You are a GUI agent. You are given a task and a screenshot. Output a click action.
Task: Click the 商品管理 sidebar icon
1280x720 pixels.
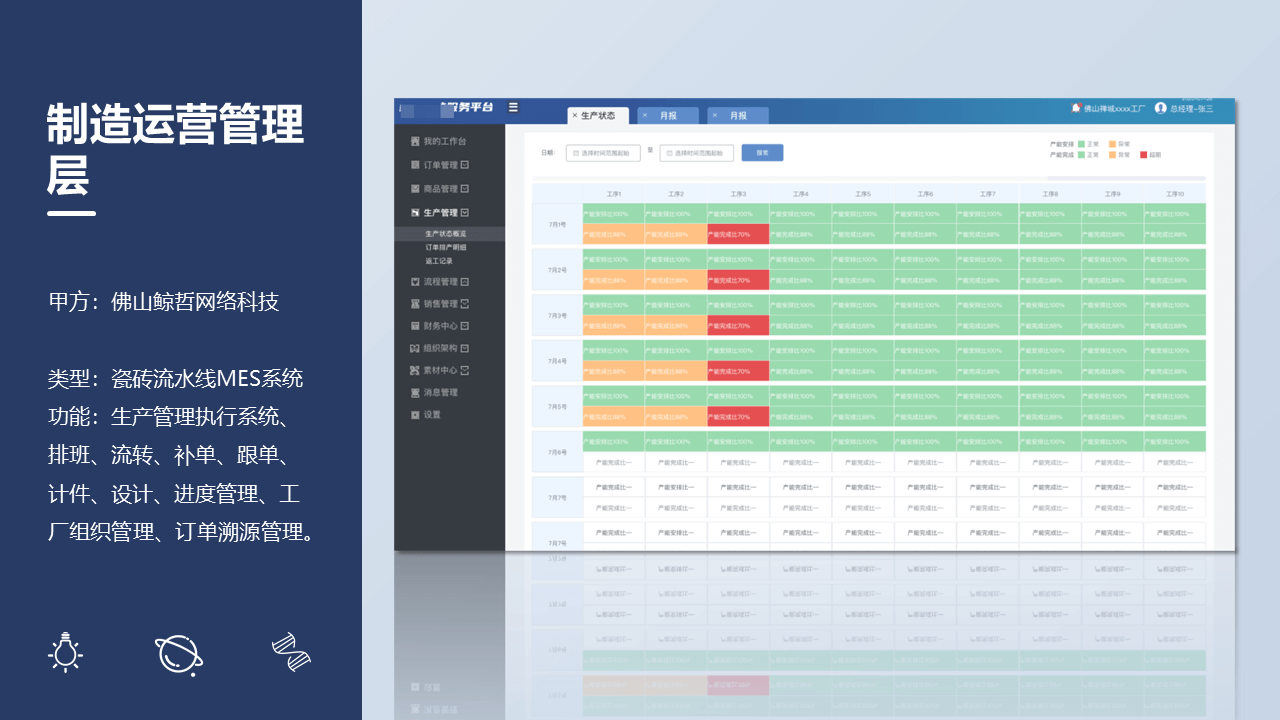tap(415, 189)
